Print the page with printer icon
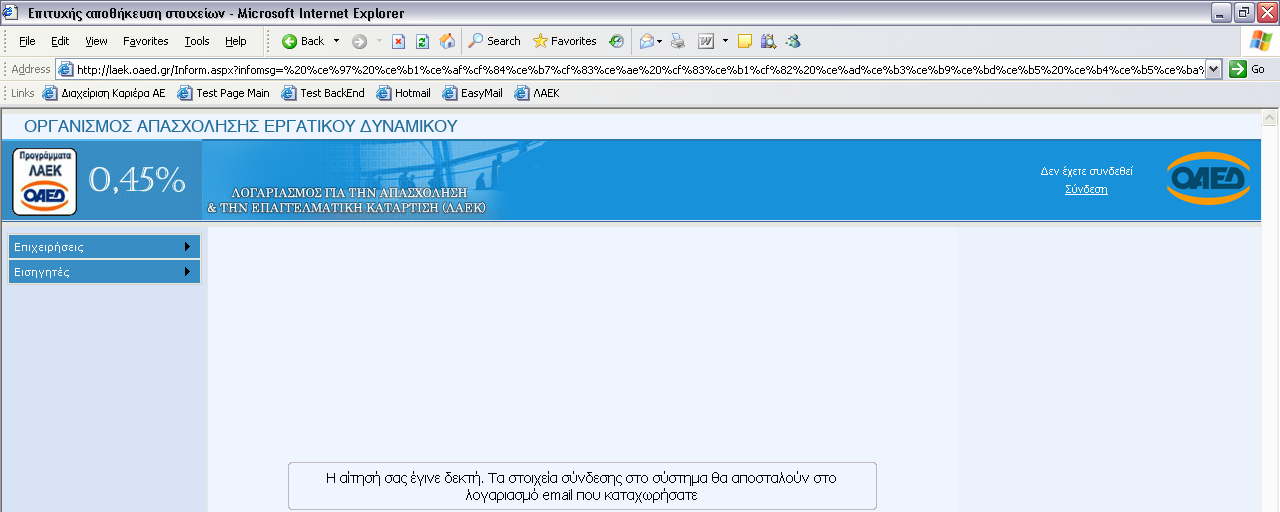Viewport: 1280px width, 512px height. pos(678,41)
